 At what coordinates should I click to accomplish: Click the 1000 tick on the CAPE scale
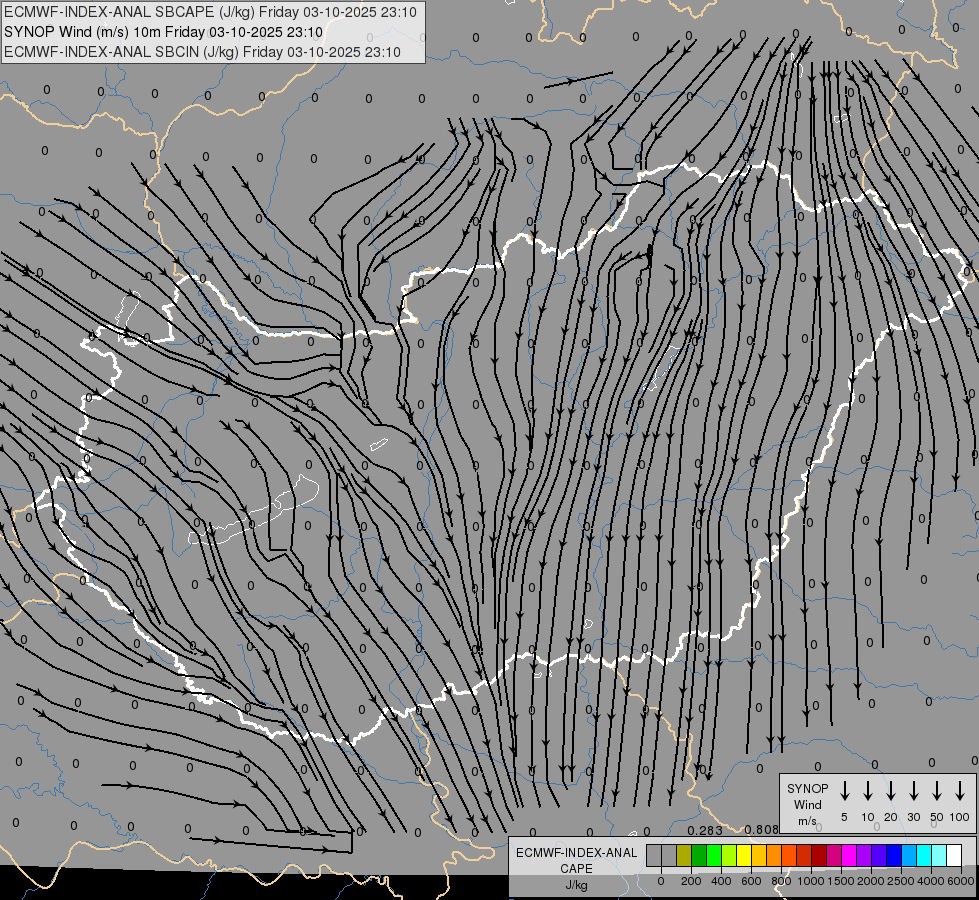pos(811,881)
